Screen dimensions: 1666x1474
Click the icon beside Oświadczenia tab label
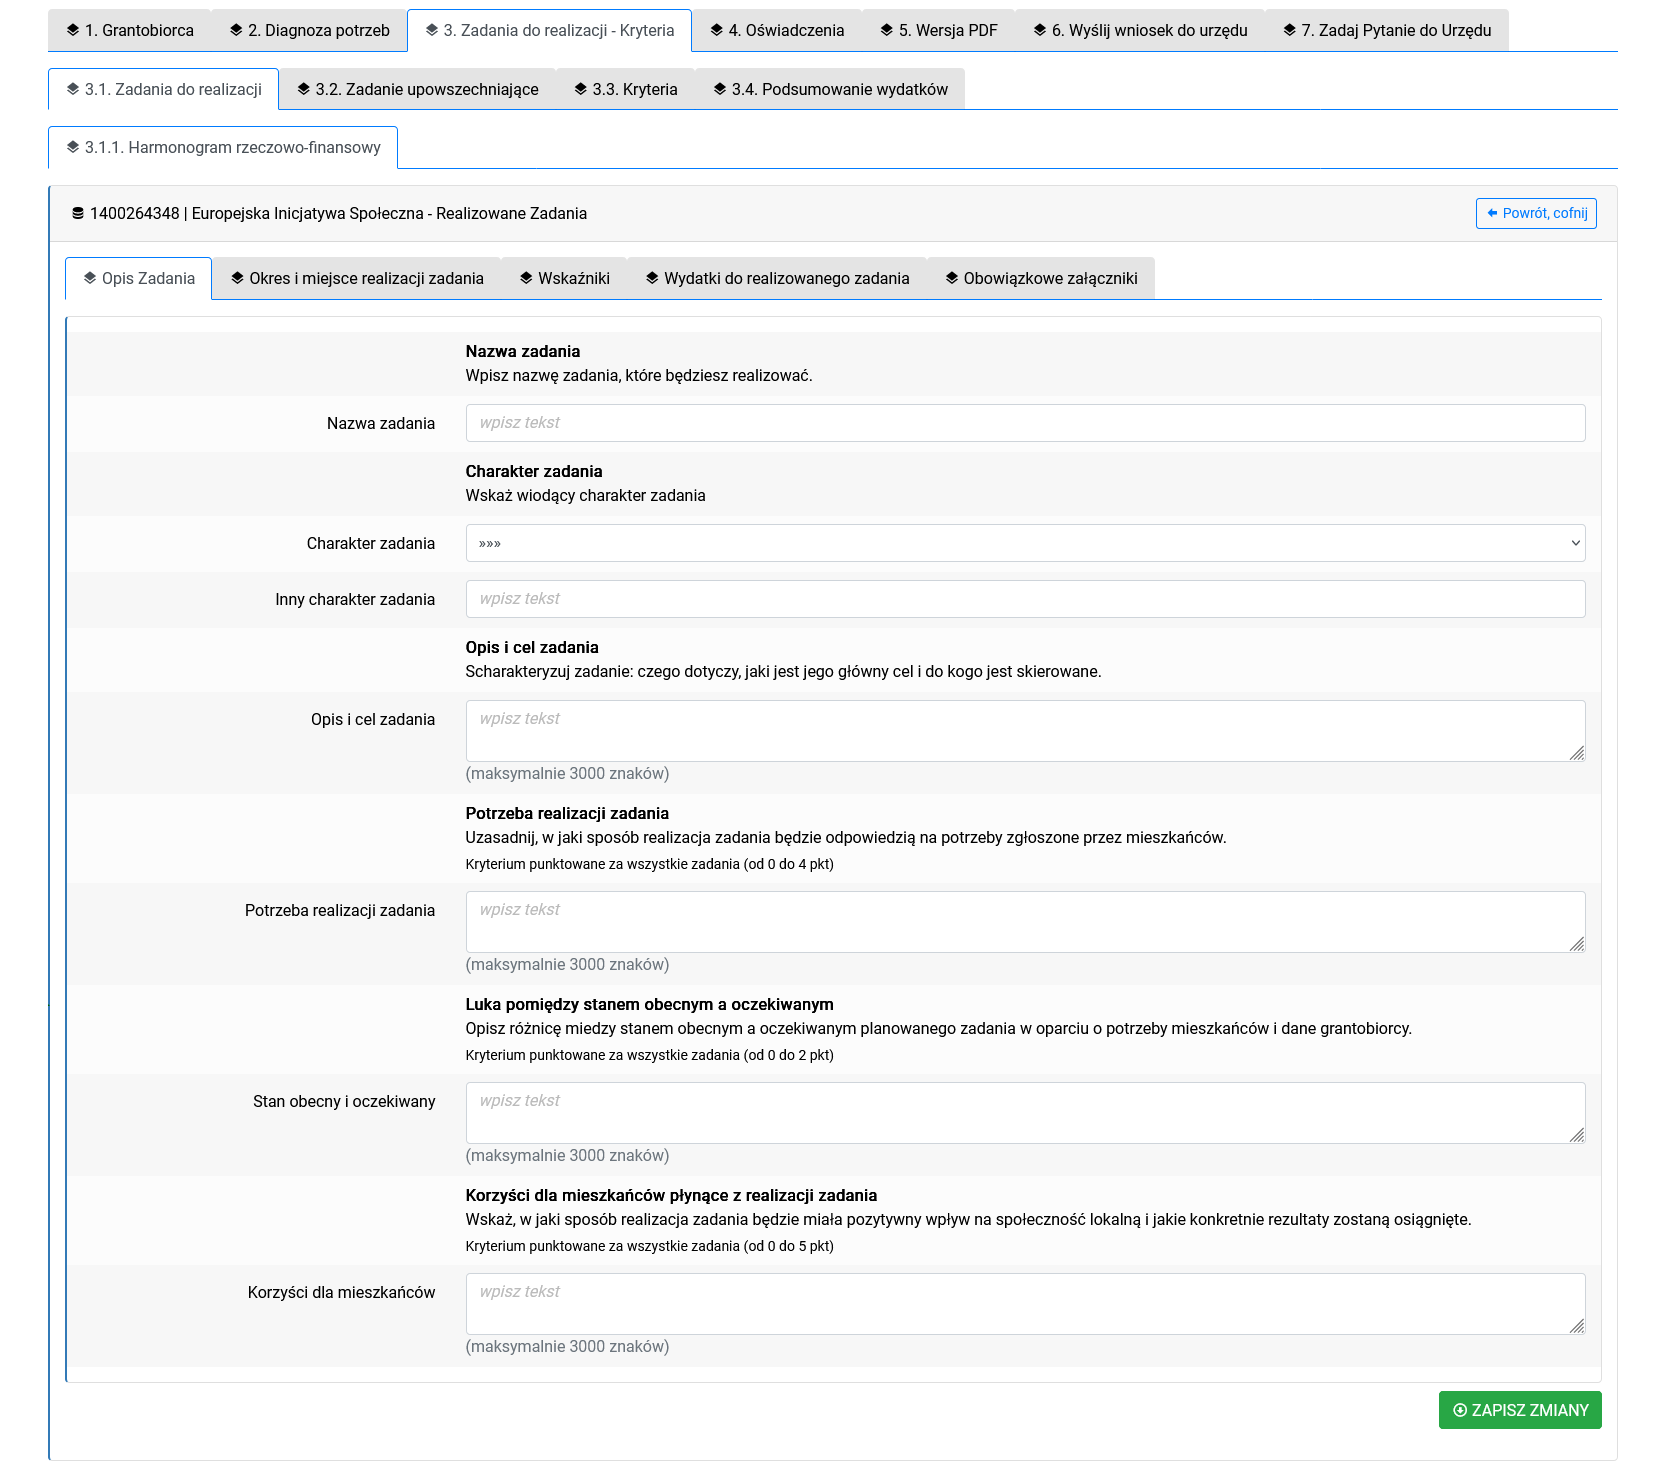pyautogui.click(x=717, y=30)
